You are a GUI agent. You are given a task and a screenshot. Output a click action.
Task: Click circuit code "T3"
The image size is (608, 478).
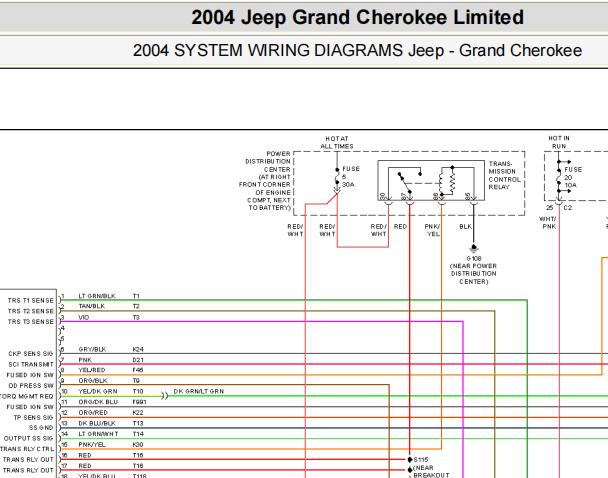pos(136,317)
